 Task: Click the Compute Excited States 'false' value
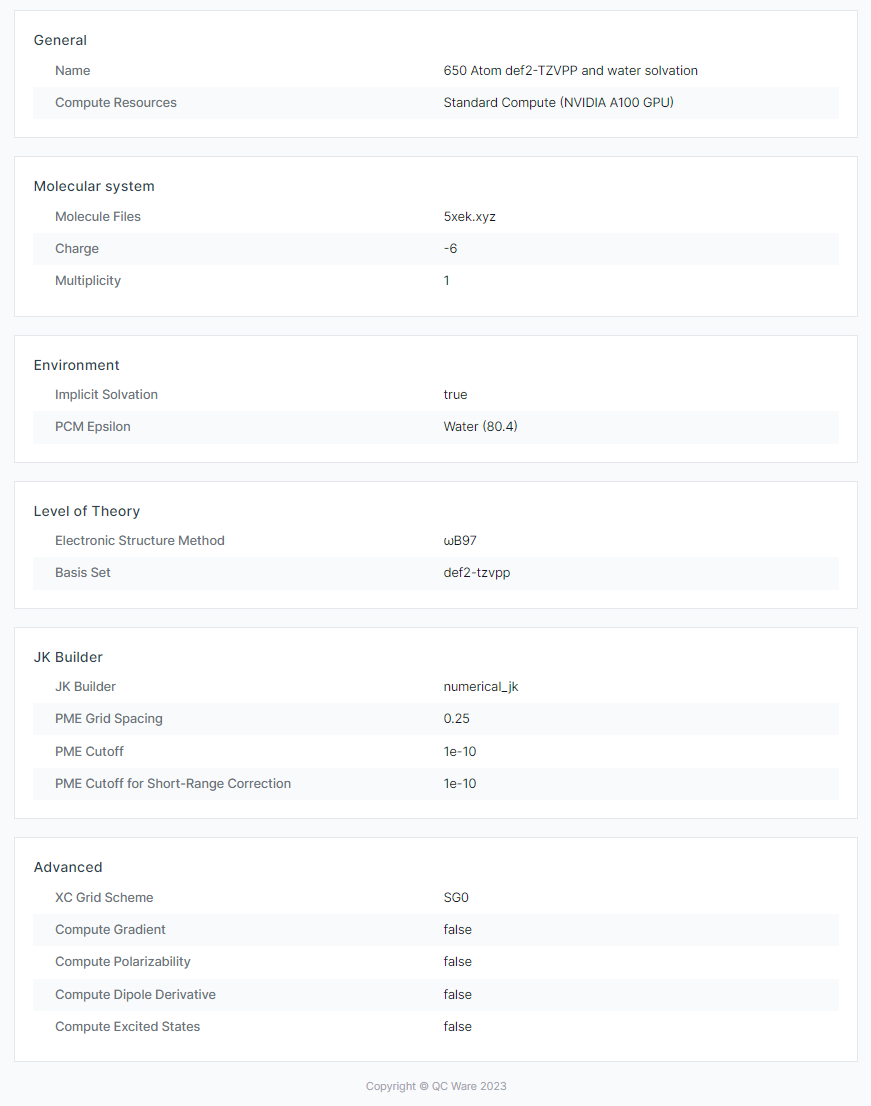pos(457,1027)
